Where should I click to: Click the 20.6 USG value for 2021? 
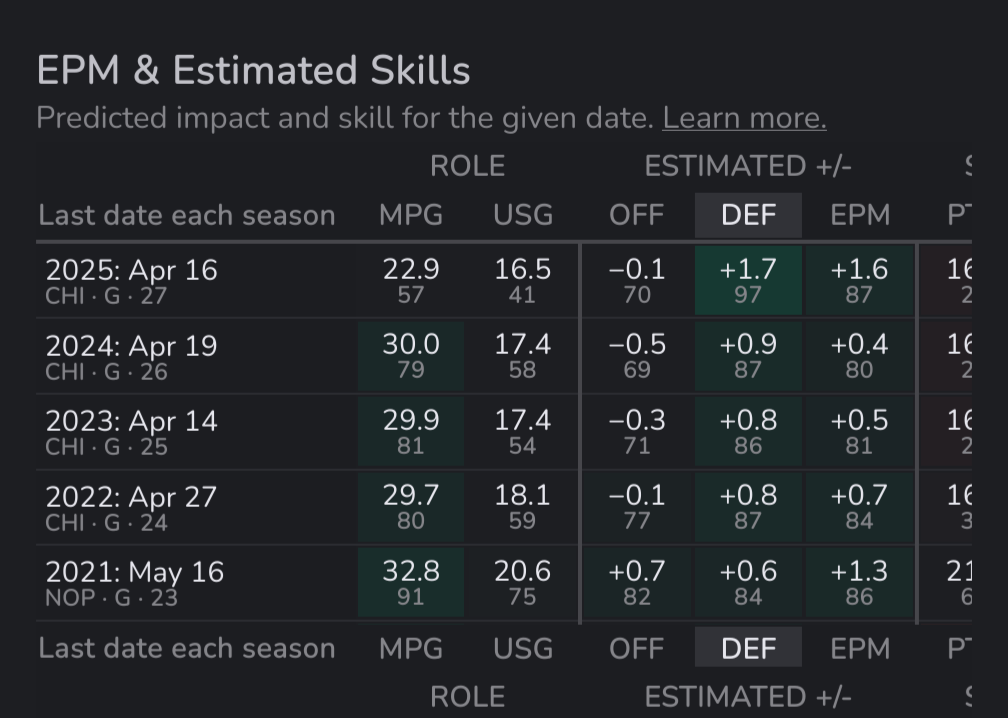[x=522, y=572]
